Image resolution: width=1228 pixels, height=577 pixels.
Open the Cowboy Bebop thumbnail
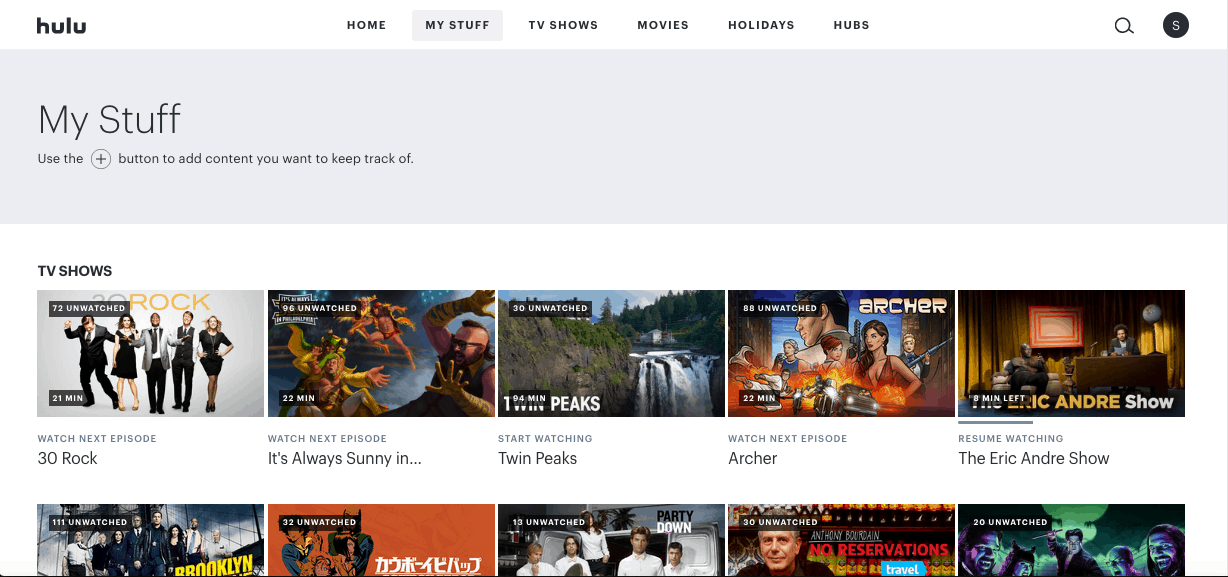pos(381,540)
